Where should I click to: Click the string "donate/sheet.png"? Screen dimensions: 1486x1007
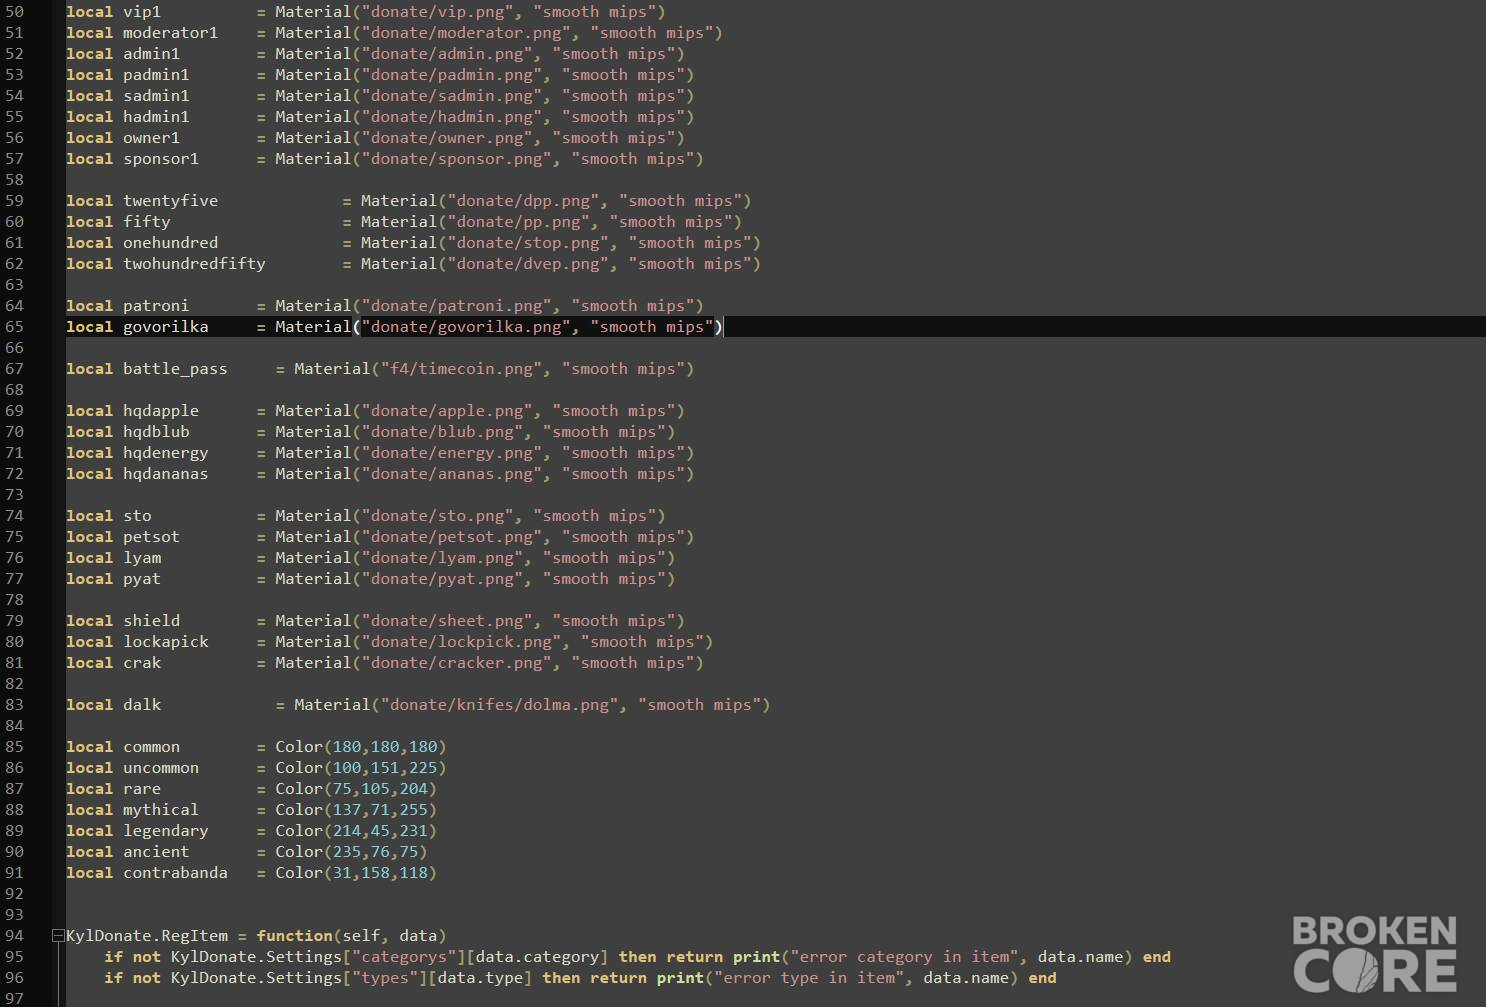[447, 621]
